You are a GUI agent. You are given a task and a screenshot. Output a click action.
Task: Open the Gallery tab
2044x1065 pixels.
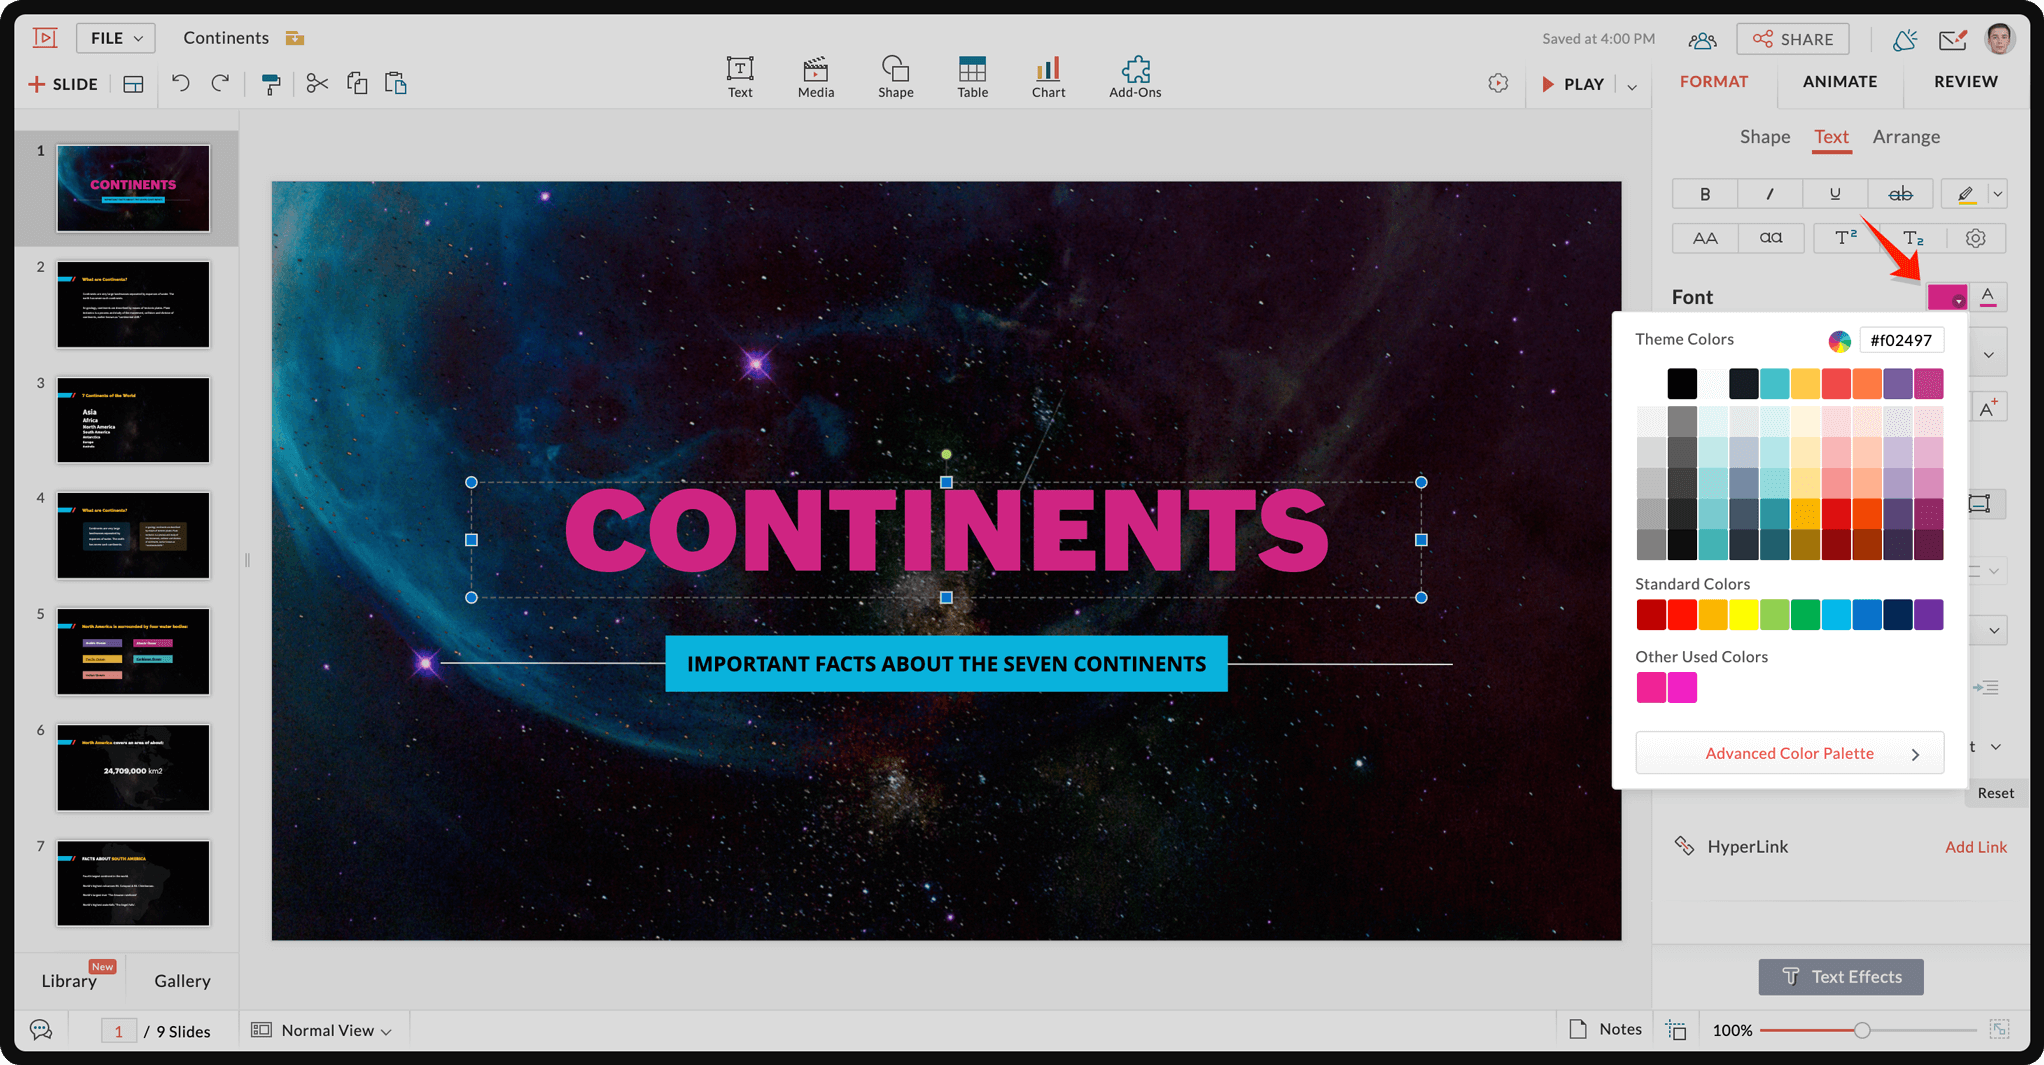[x=182, y=981]
